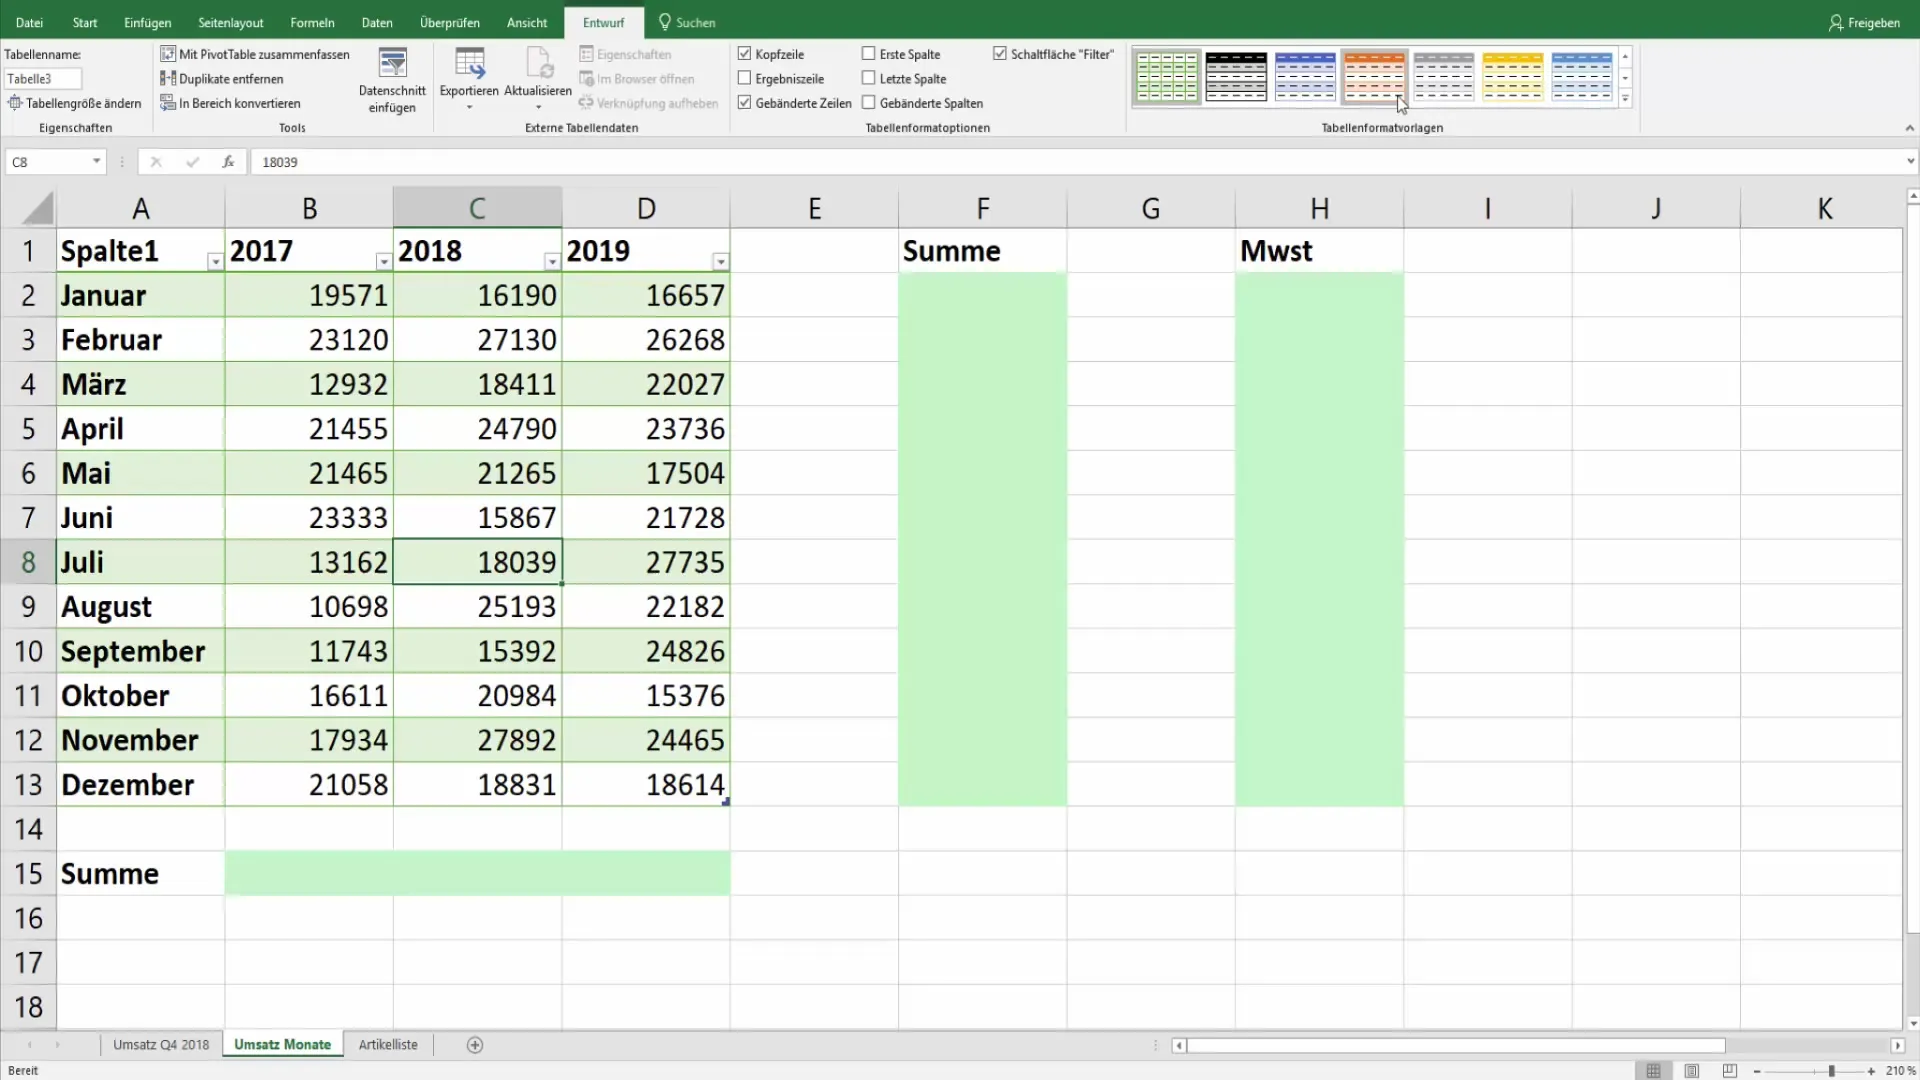
Task: Switch to Normal view in status bar
Action: 1654,1071
